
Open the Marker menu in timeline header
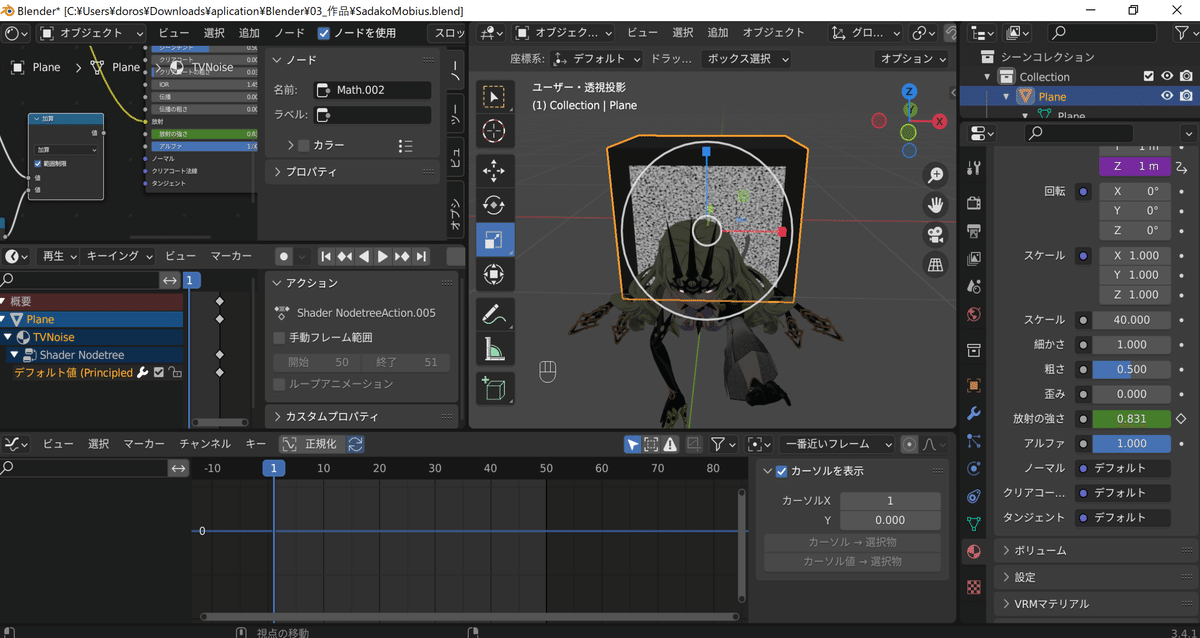[231, 256]
